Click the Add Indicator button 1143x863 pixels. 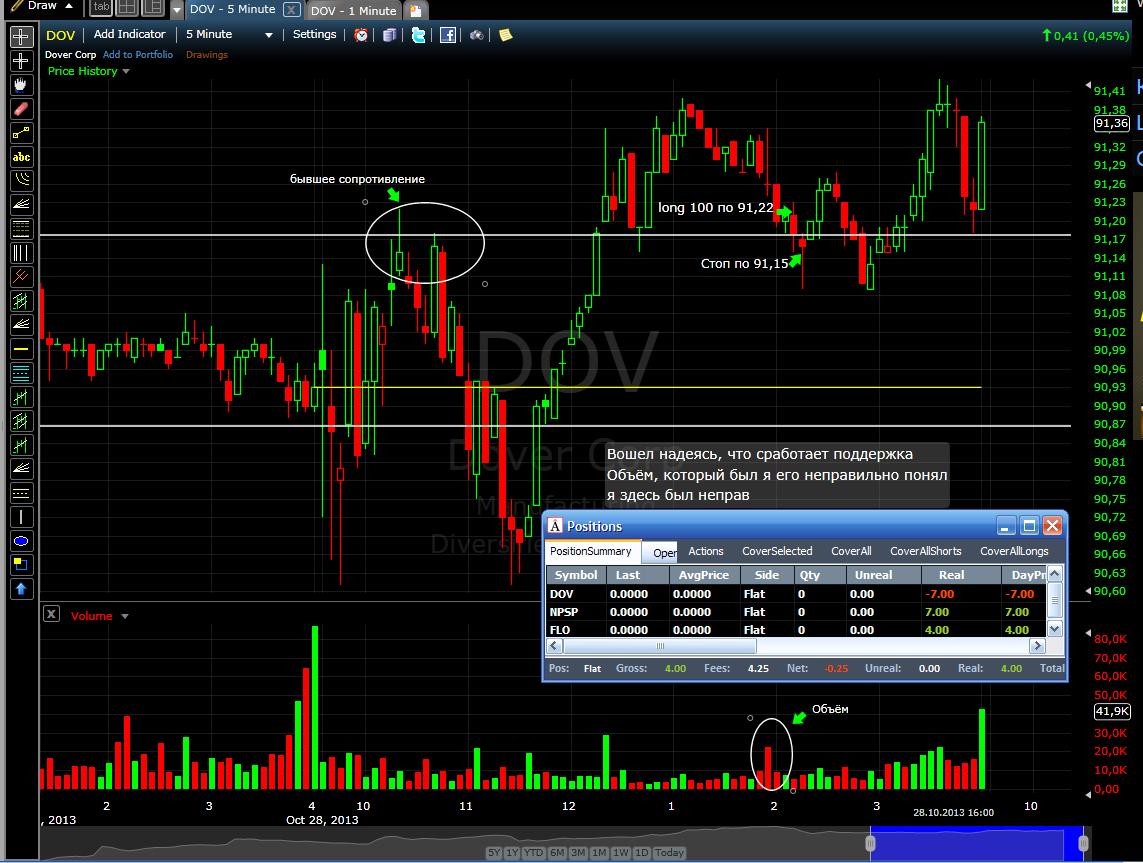pyautogui.click(x=130, y=34)
